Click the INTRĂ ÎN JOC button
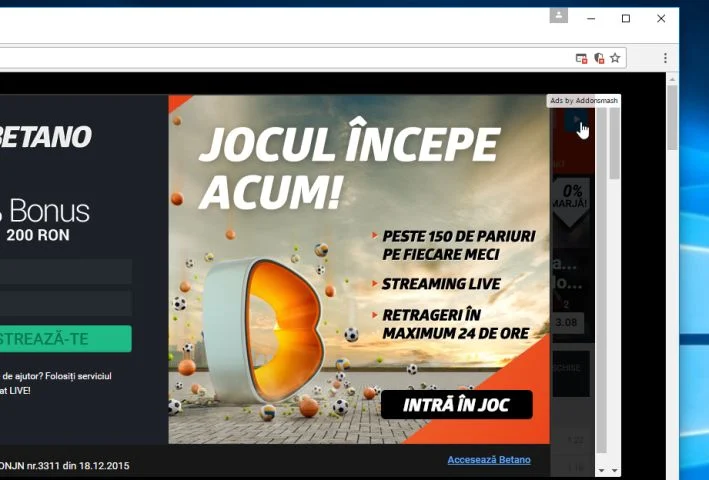The width and height of the screenshot is (709, 480). pyautogui.click(x=457, y=405)
